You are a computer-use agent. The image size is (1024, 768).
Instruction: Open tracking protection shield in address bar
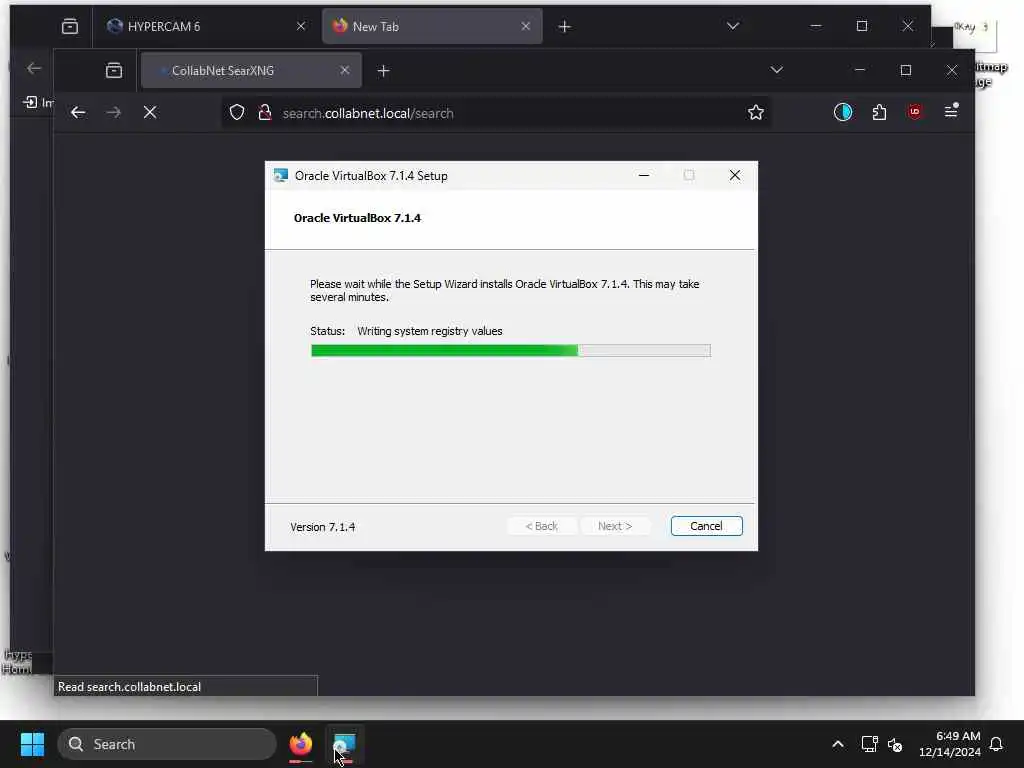click(236, 112)
